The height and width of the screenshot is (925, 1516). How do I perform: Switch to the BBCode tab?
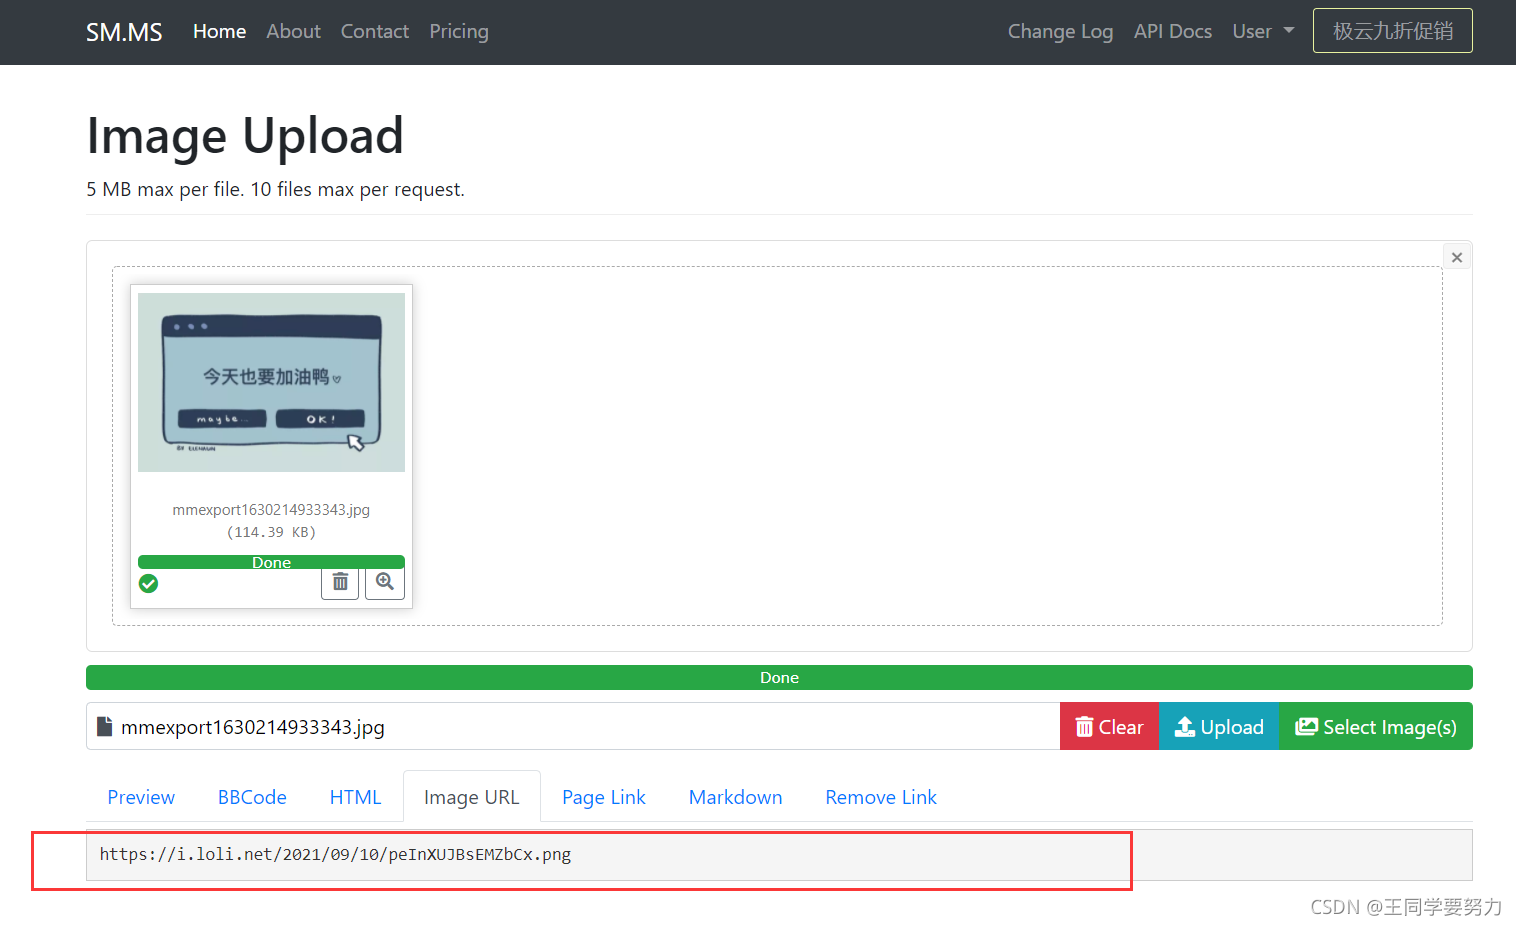tap(252, 797)
